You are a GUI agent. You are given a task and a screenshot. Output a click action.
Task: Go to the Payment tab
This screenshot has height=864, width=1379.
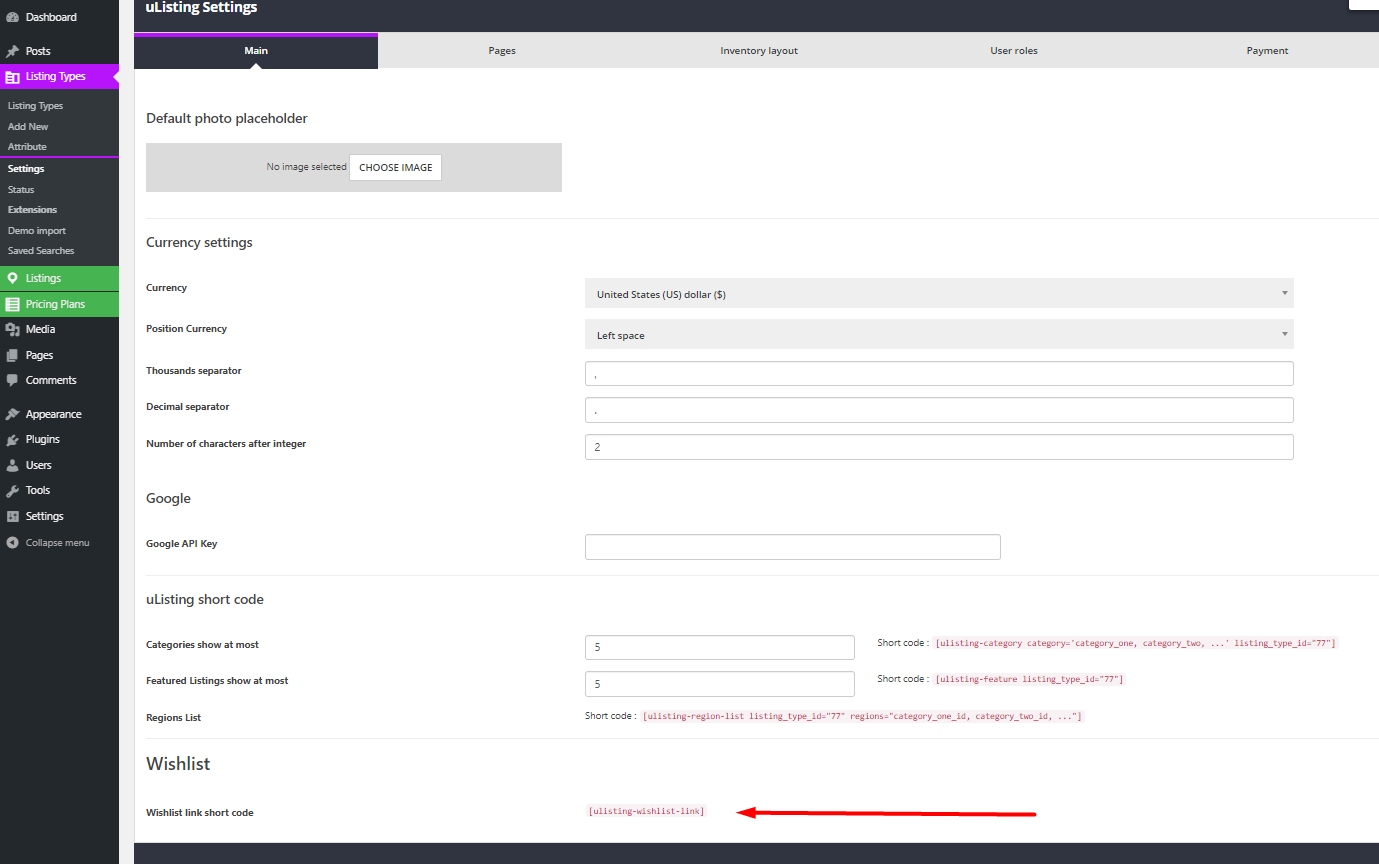point(1267,51)
